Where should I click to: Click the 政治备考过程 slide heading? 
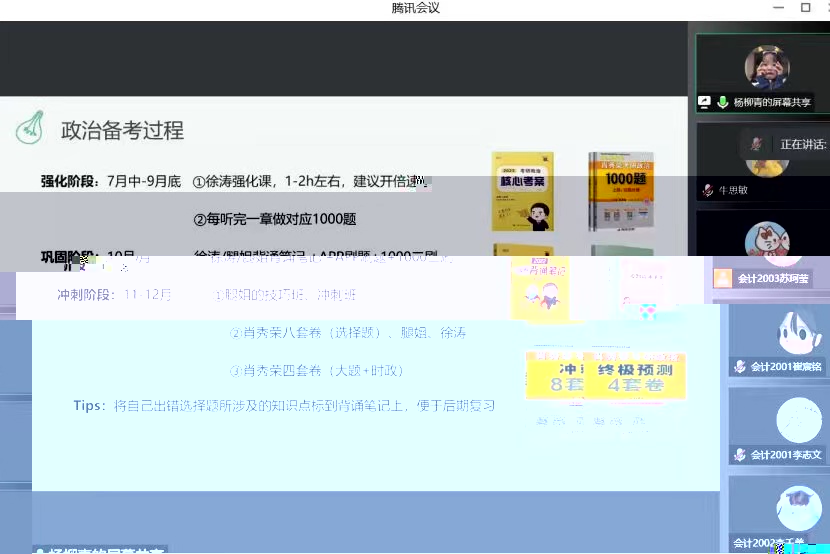122,130
